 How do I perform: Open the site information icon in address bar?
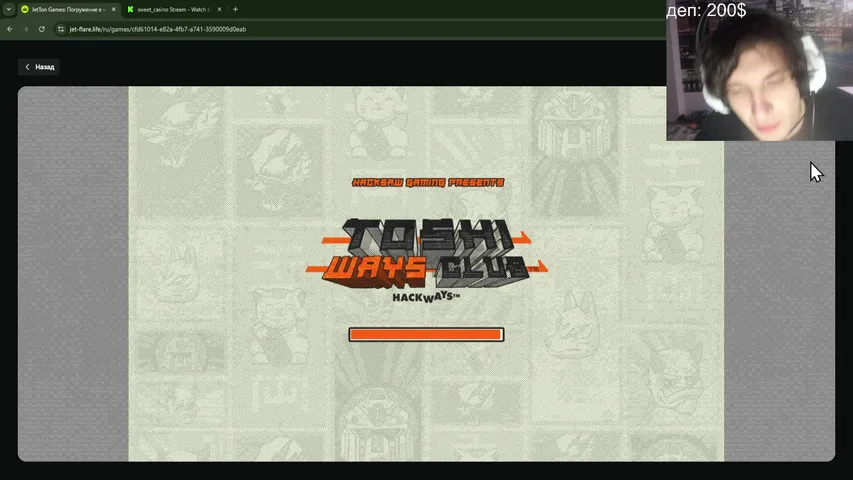pos(61,29)
